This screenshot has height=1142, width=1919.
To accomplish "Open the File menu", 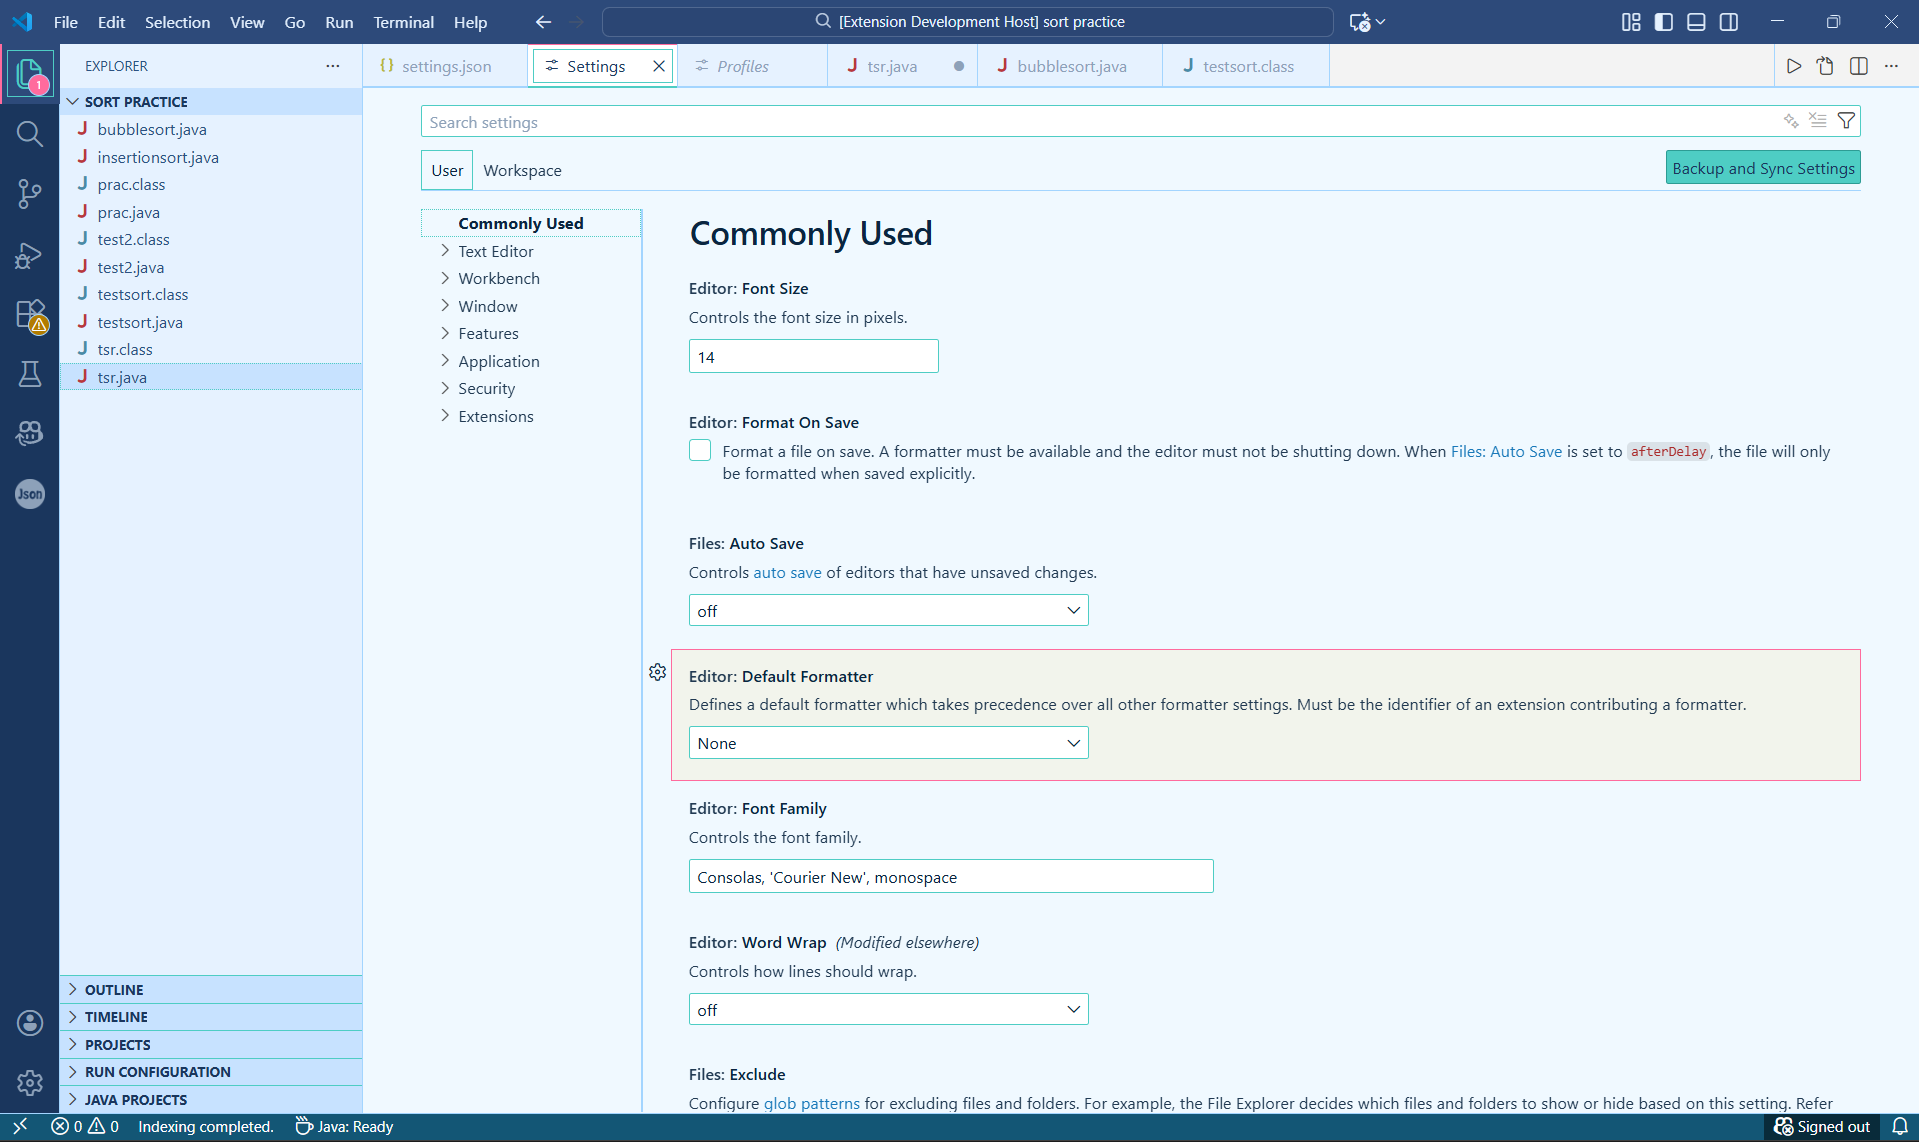I will (x=66, y=22).
